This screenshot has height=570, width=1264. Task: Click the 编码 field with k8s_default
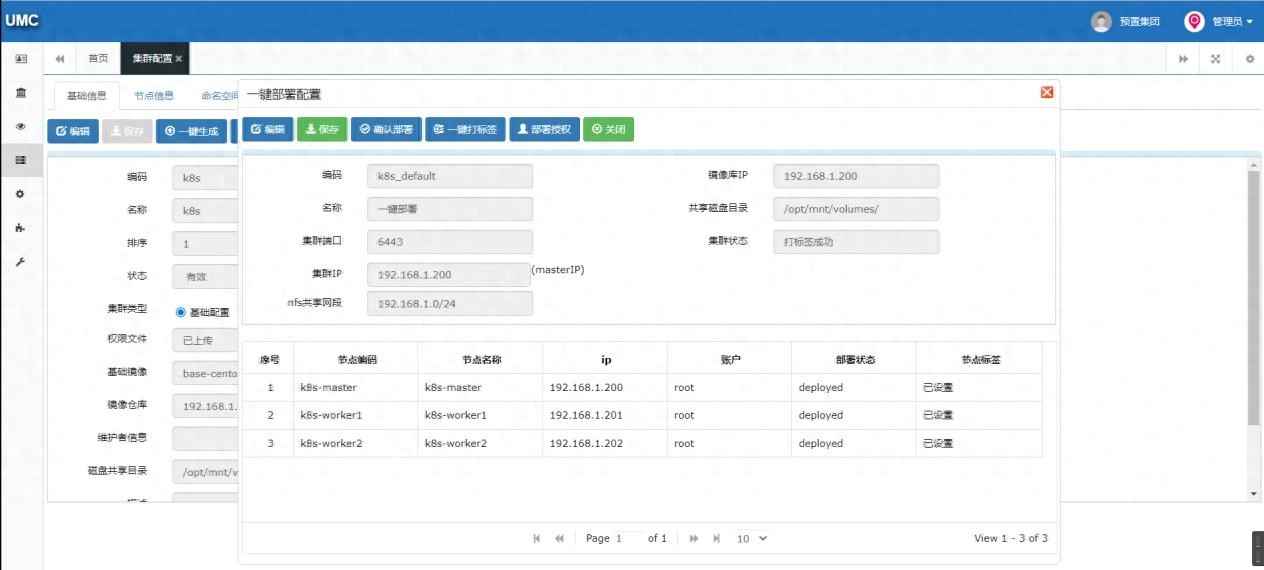(450, 176)
